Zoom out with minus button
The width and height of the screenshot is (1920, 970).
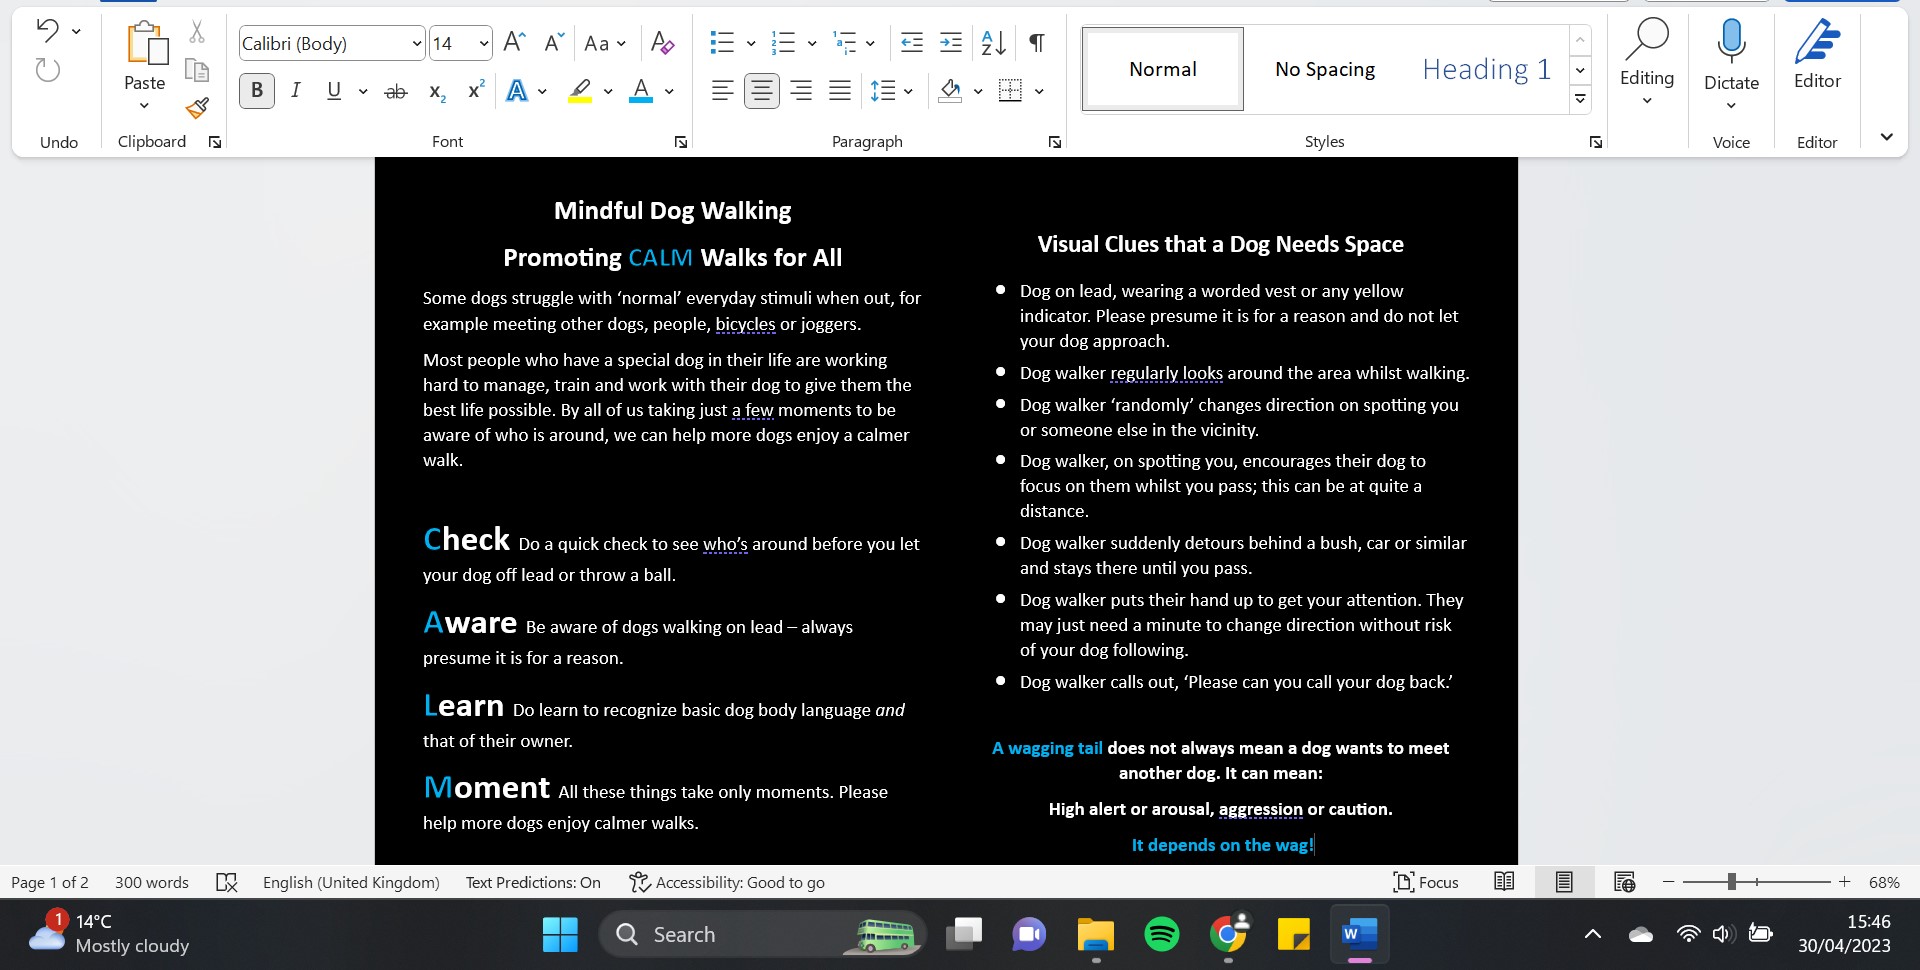click(1668, 882)
